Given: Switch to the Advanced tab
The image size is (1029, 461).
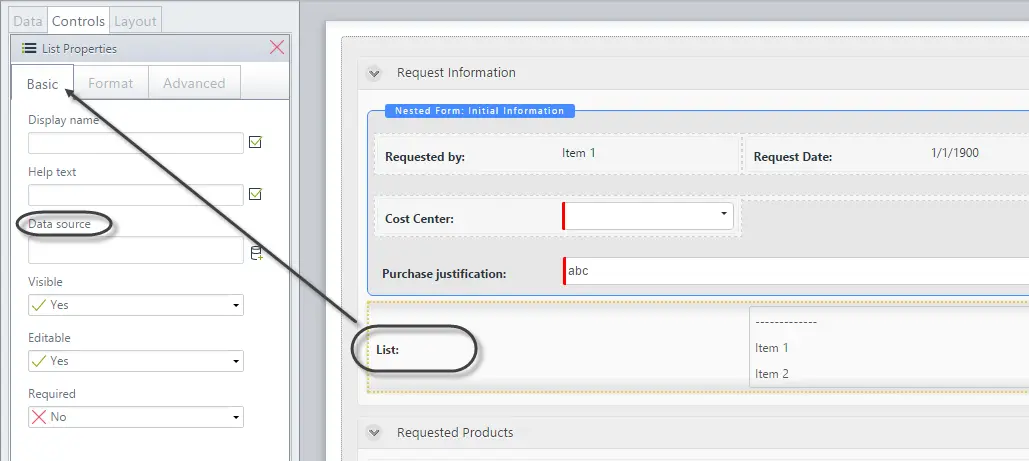Looking at the screenshot, I should point(194,83).
